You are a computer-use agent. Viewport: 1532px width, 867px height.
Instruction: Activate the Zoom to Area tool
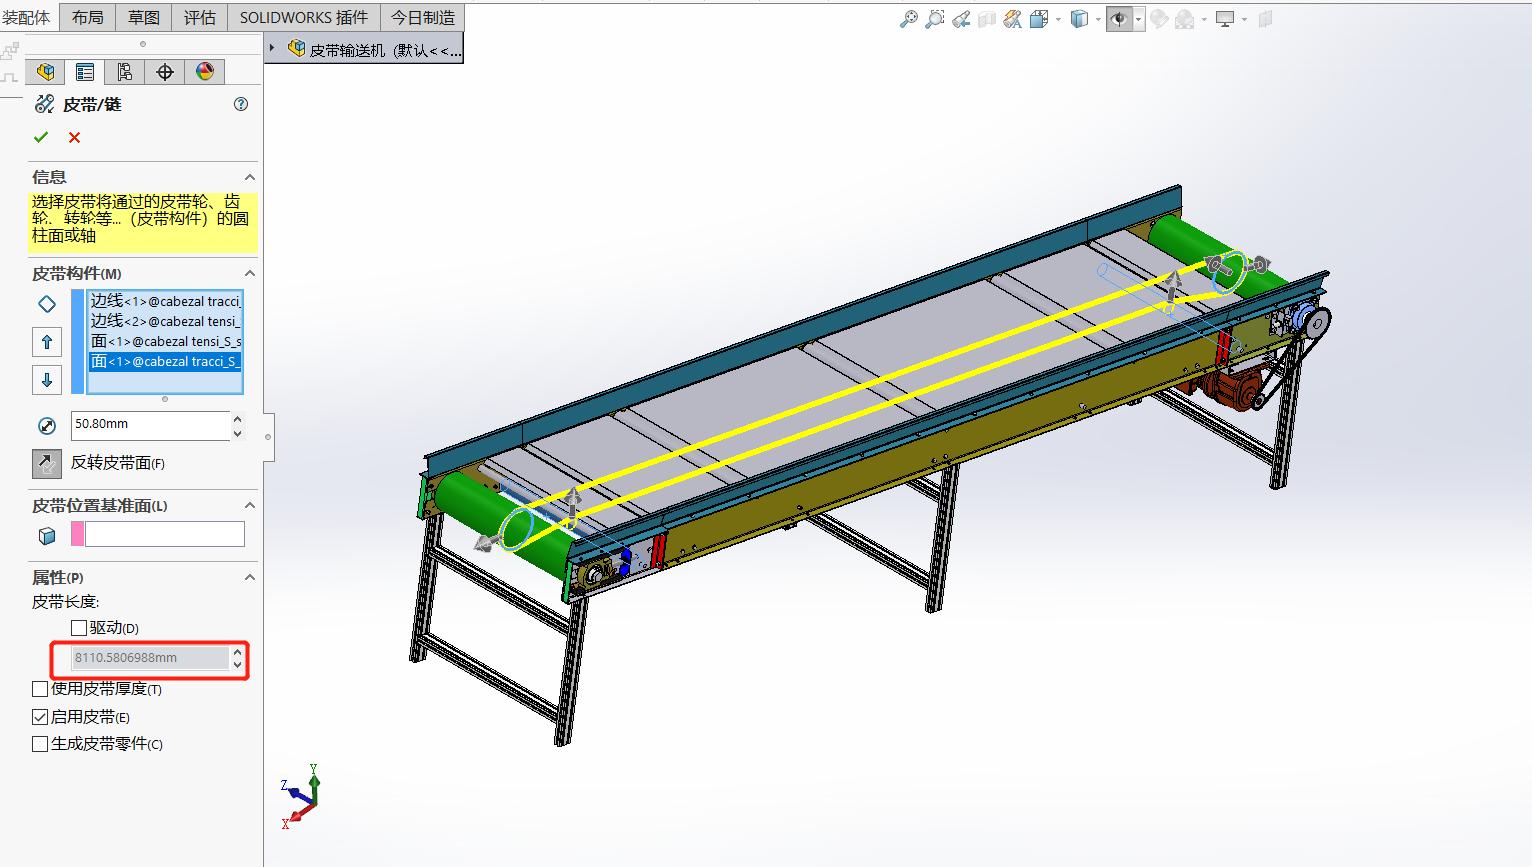point(934,18)
